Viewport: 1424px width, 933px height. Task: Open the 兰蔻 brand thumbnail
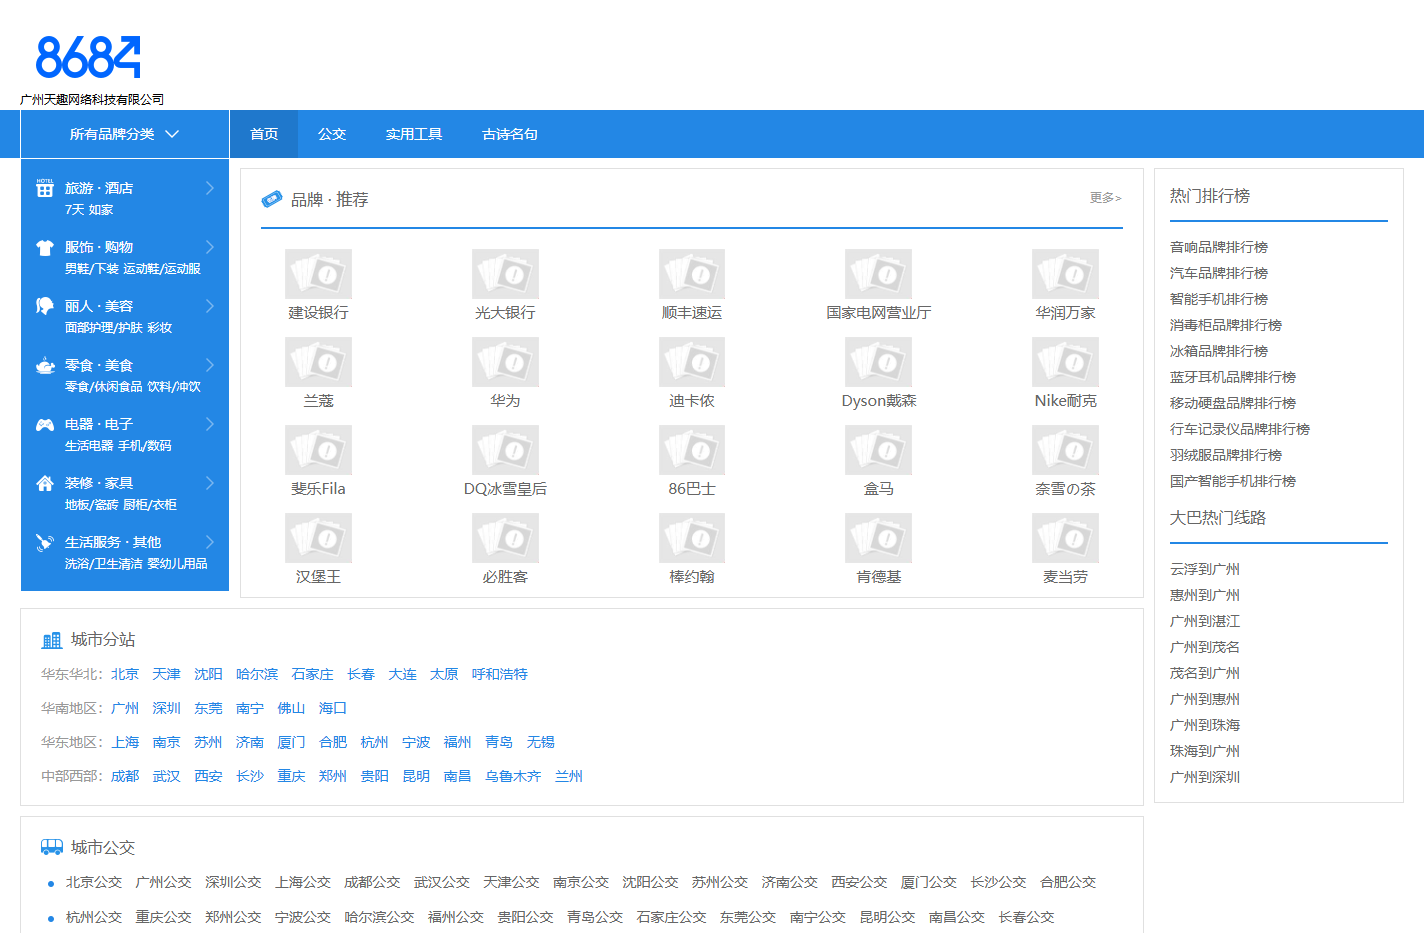coord(318,362)
